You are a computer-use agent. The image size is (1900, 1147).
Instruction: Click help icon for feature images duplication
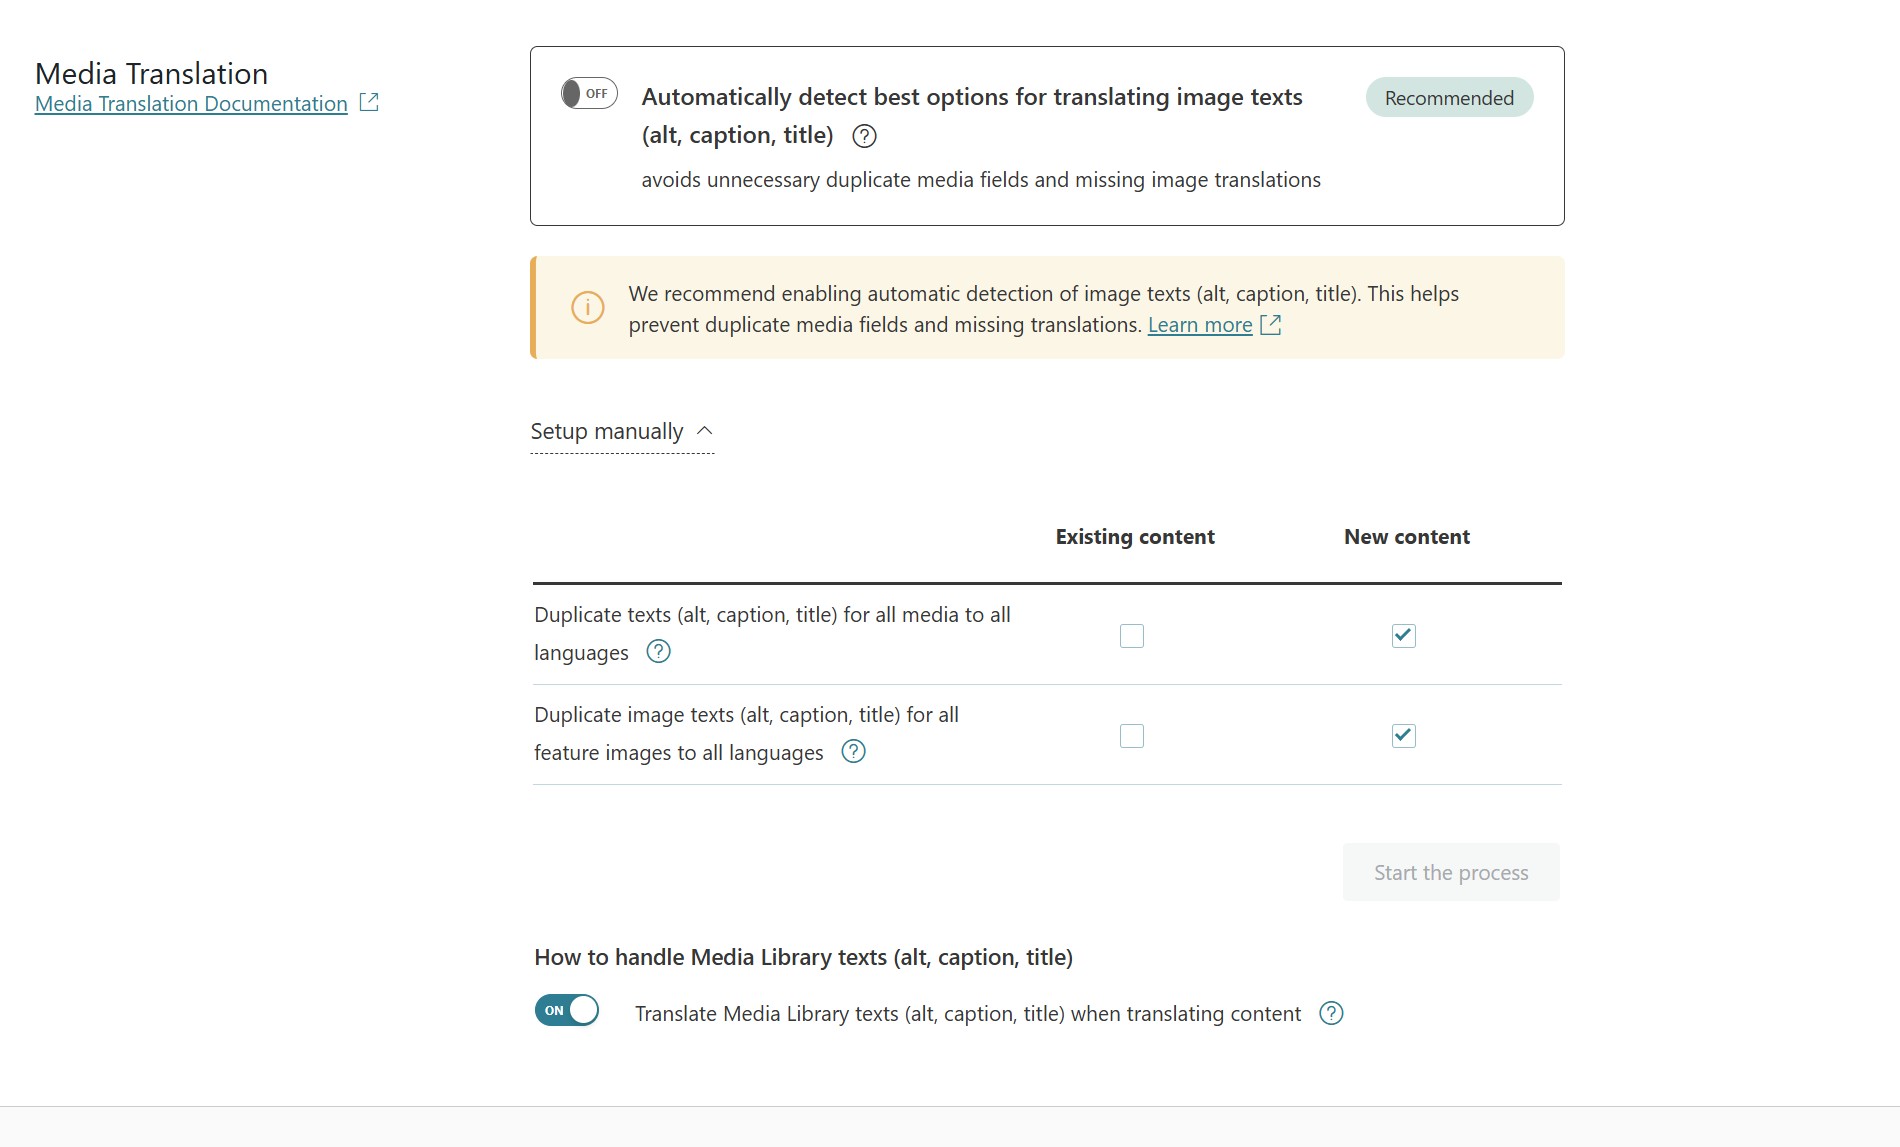tap(853, 752)
